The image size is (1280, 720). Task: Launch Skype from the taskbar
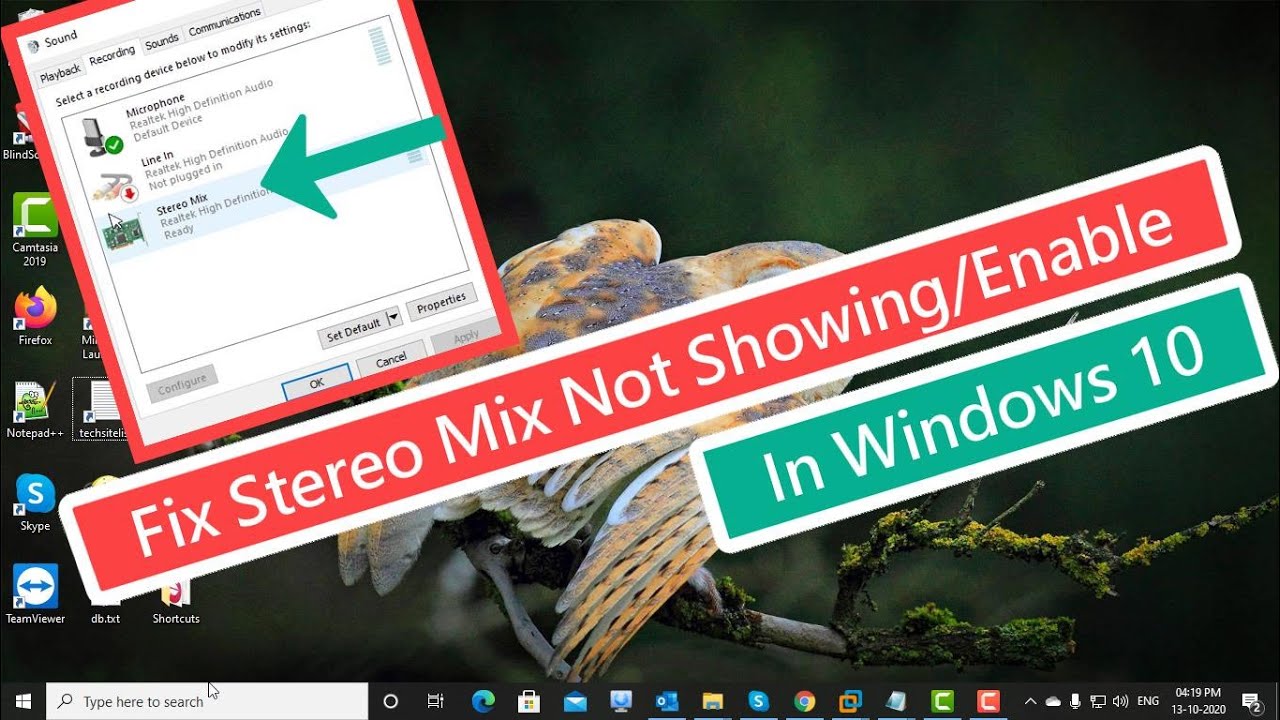click(x=759, y=701)
